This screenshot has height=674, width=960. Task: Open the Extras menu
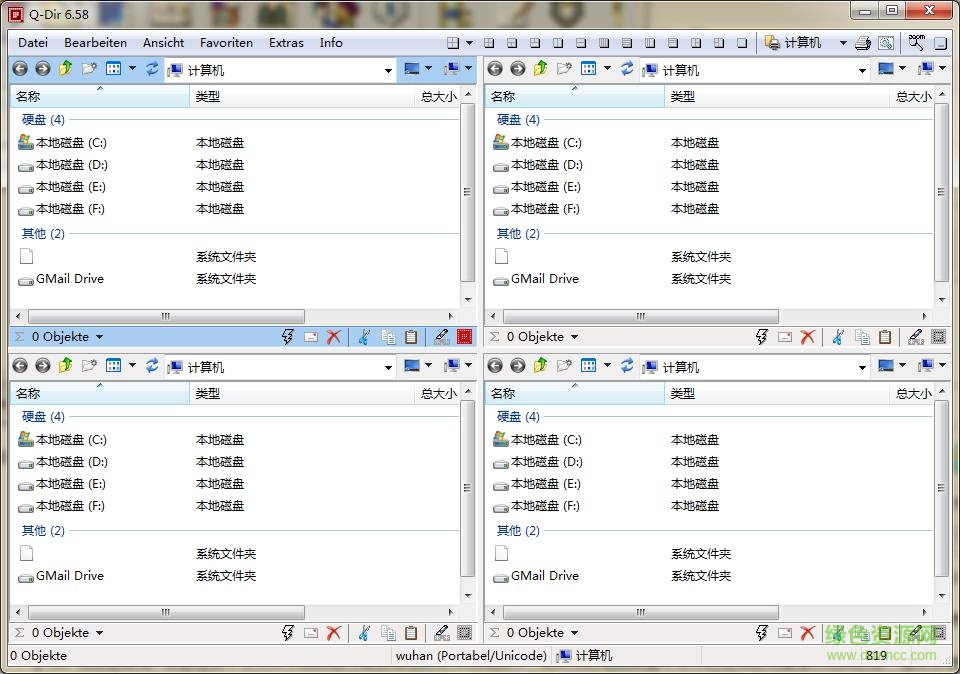286,42
